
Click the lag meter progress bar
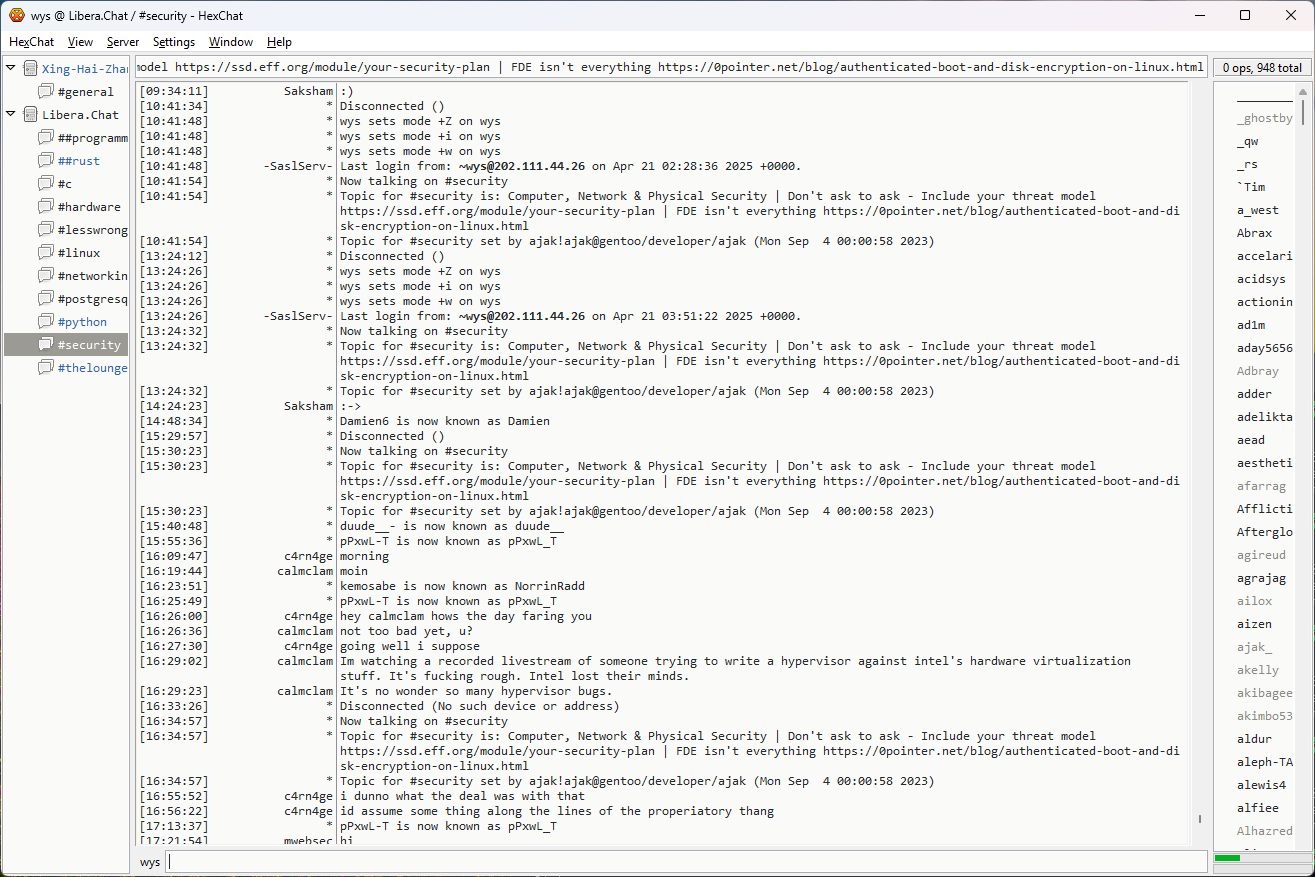tap(1261, 858)
